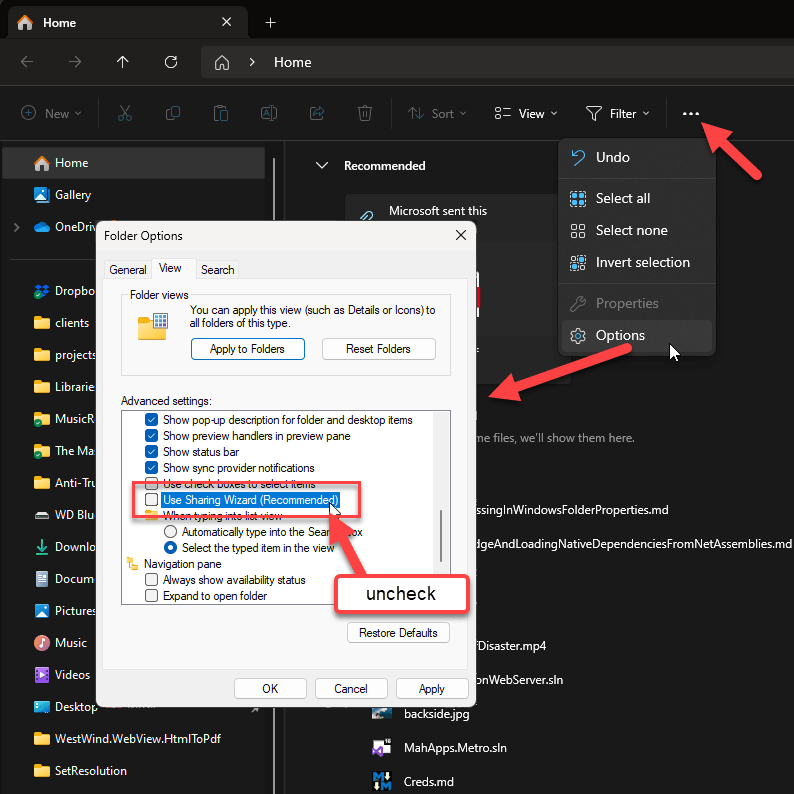Go back with the left arrow
The height and width of the screenshot is (794, 794).
[27, 62]
